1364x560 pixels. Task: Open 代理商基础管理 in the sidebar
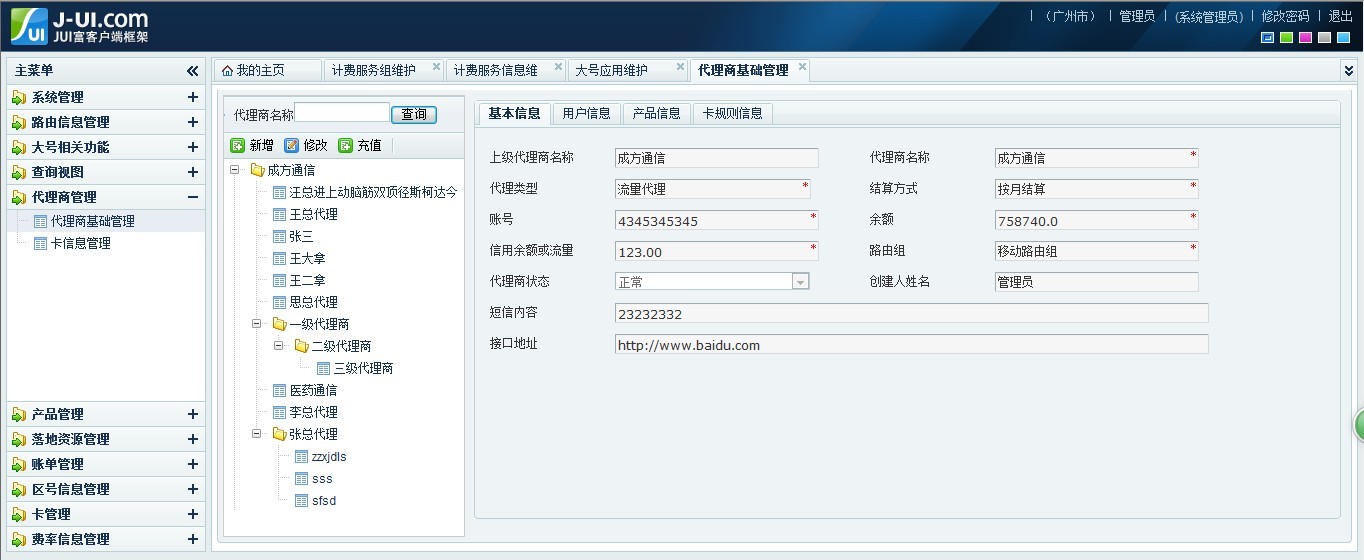[93, 221]
